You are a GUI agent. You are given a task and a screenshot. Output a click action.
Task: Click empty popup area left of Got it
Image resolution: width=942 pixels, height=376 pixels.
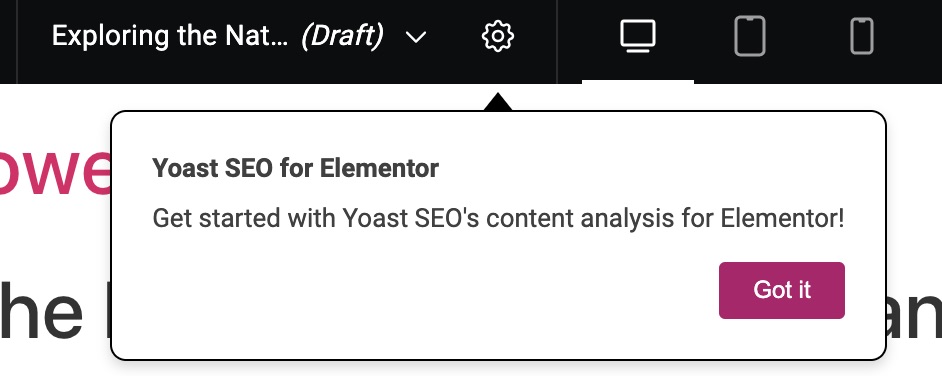click(x=421, y=290)
